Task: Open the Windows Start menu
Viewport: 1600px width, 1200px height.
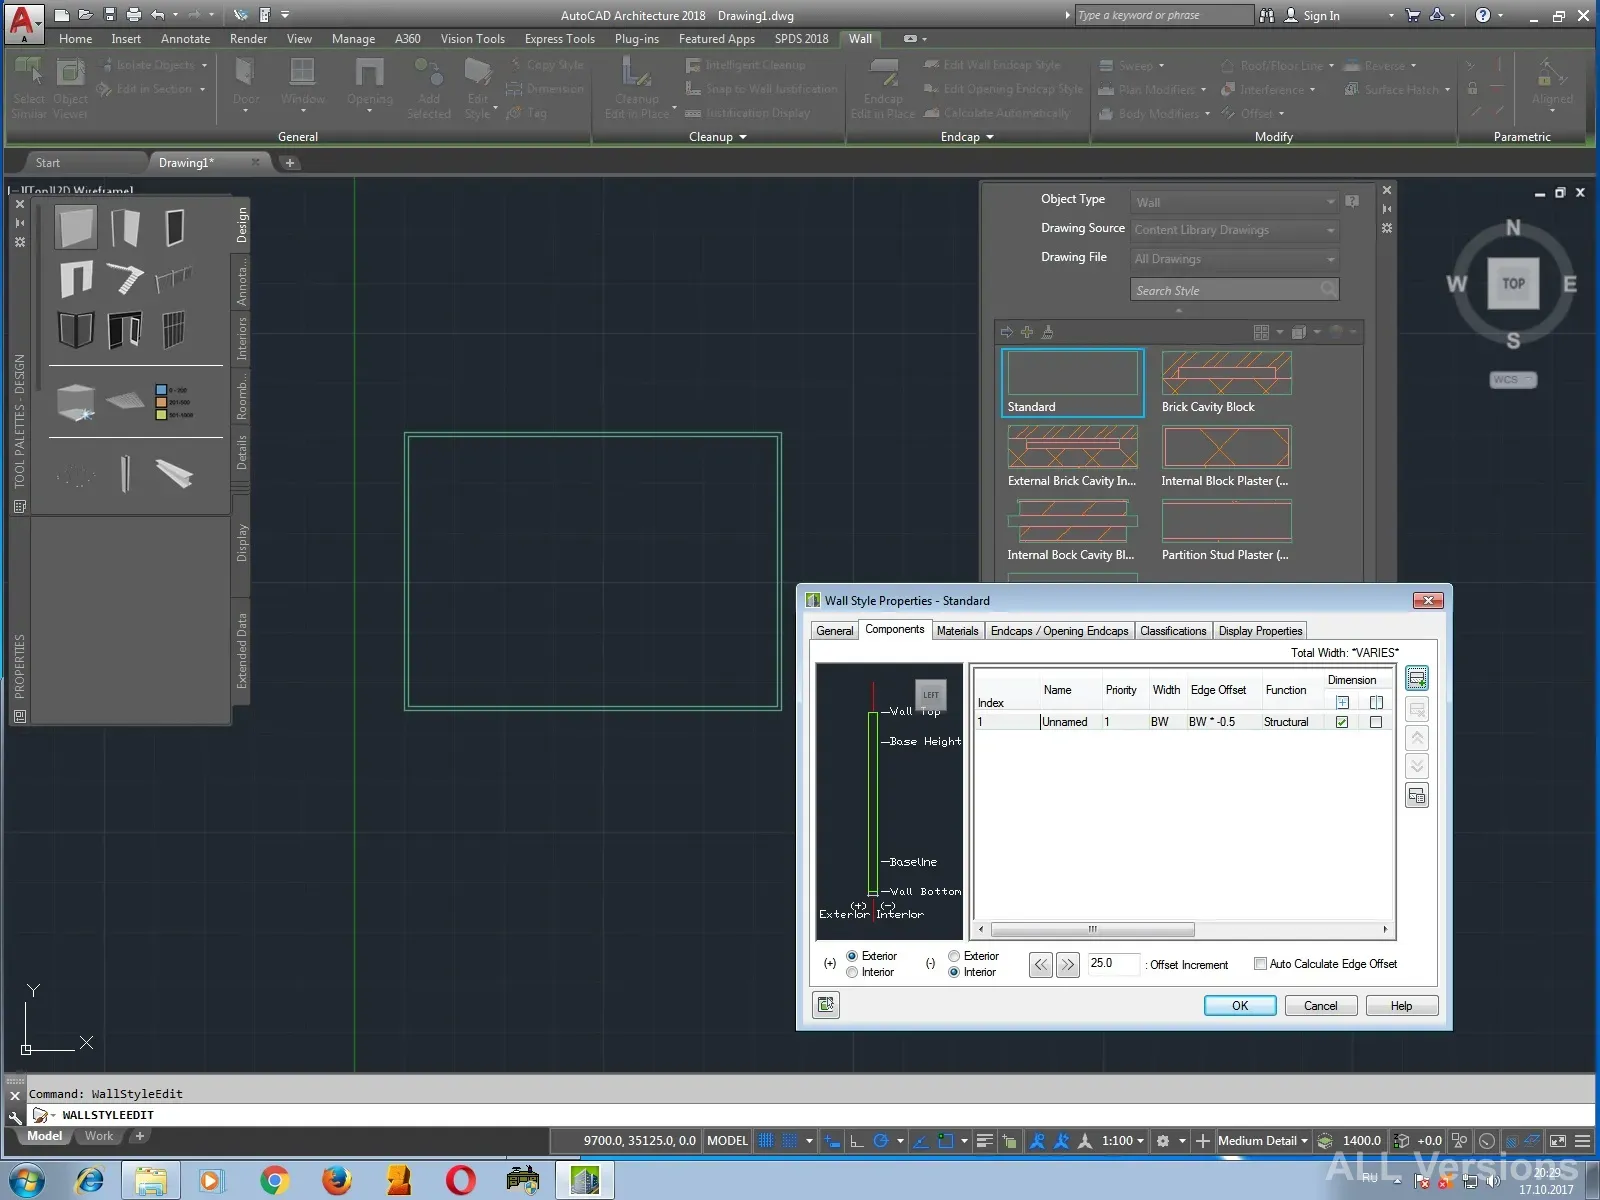Action: (27, 1181)
